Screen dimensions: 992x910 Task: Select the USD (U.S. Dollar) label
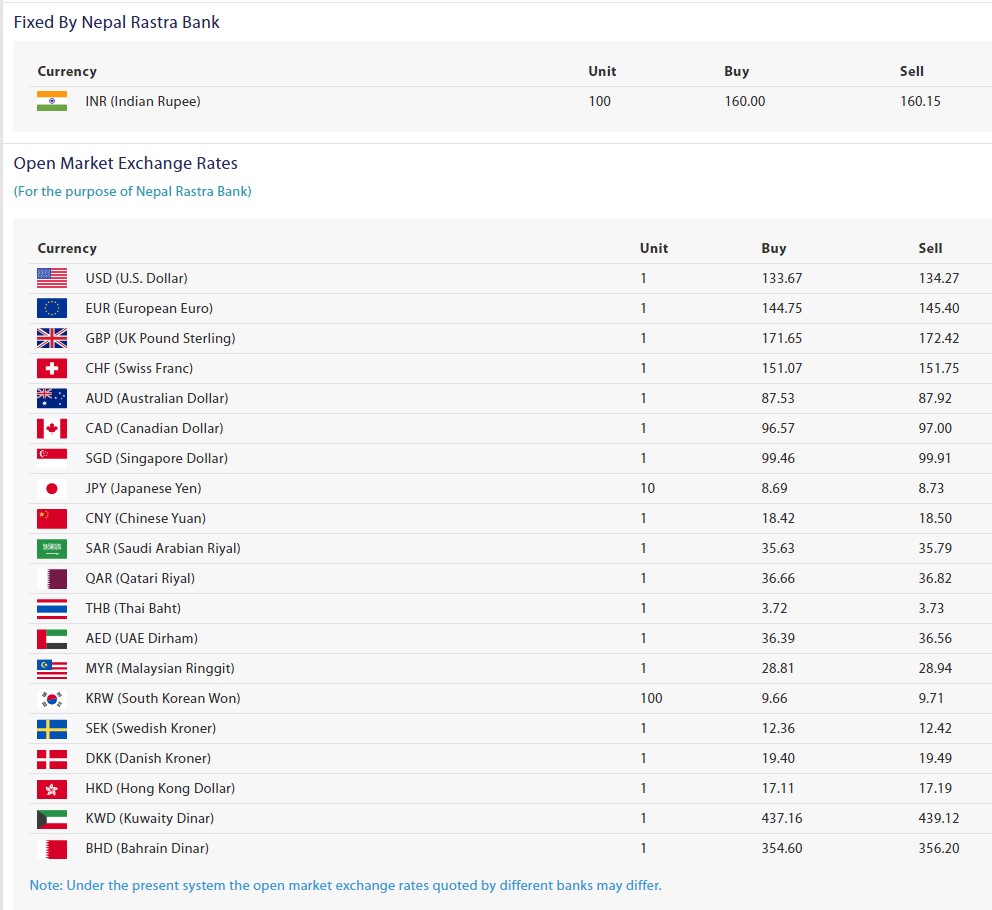(x=136, y=278)
